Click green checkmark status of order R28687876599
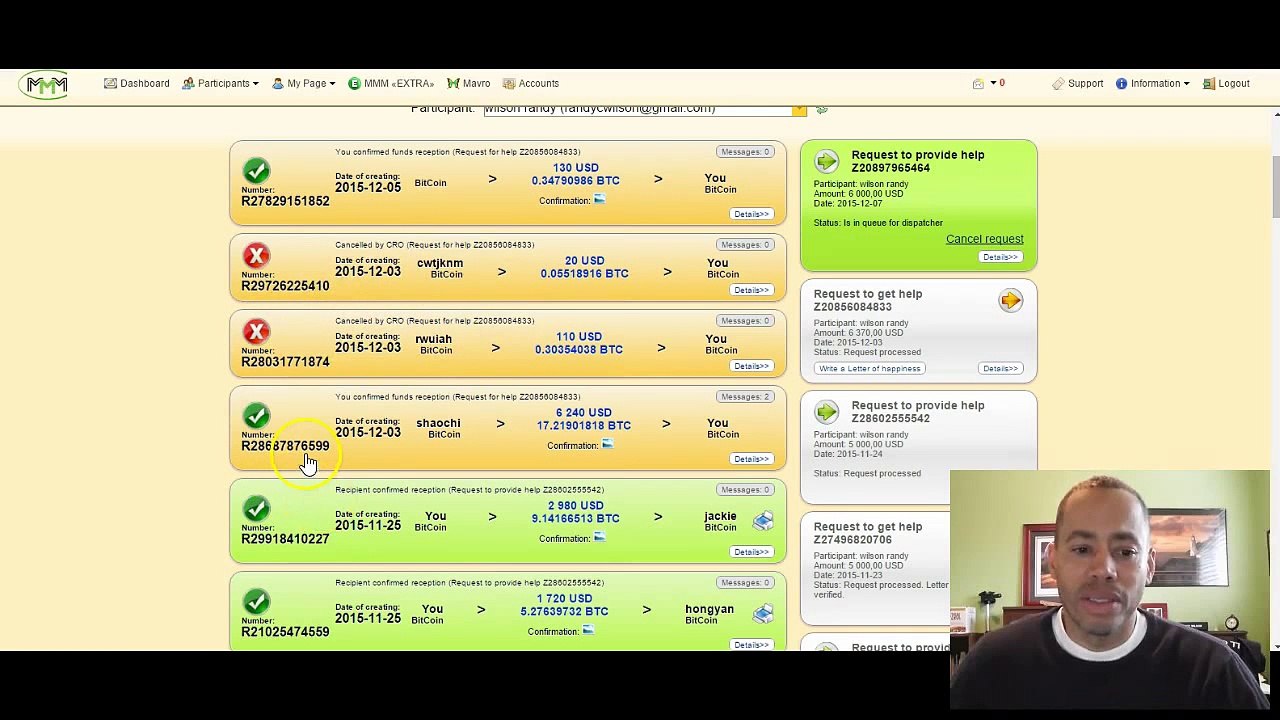The width and height of the screenshot is (1280, 720). pos(256,416)
